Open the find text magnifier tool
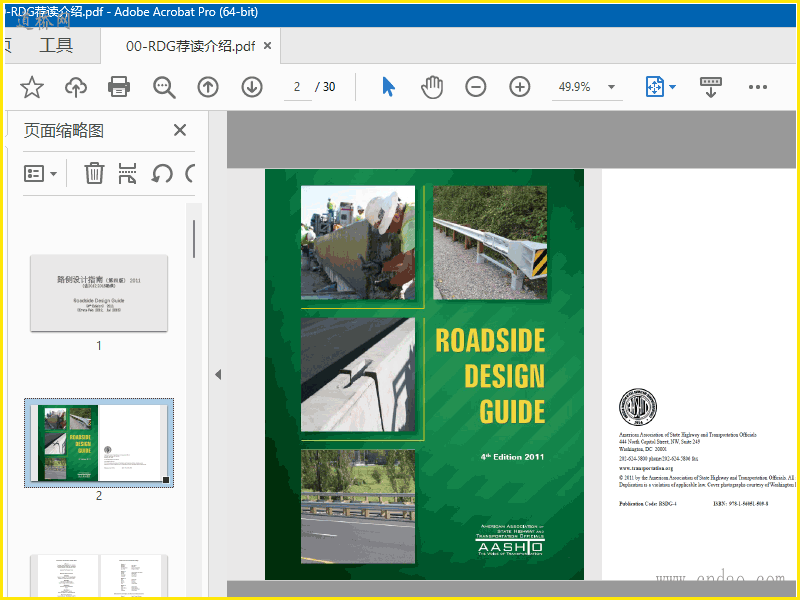800x600 pixels. pos(164,87)
